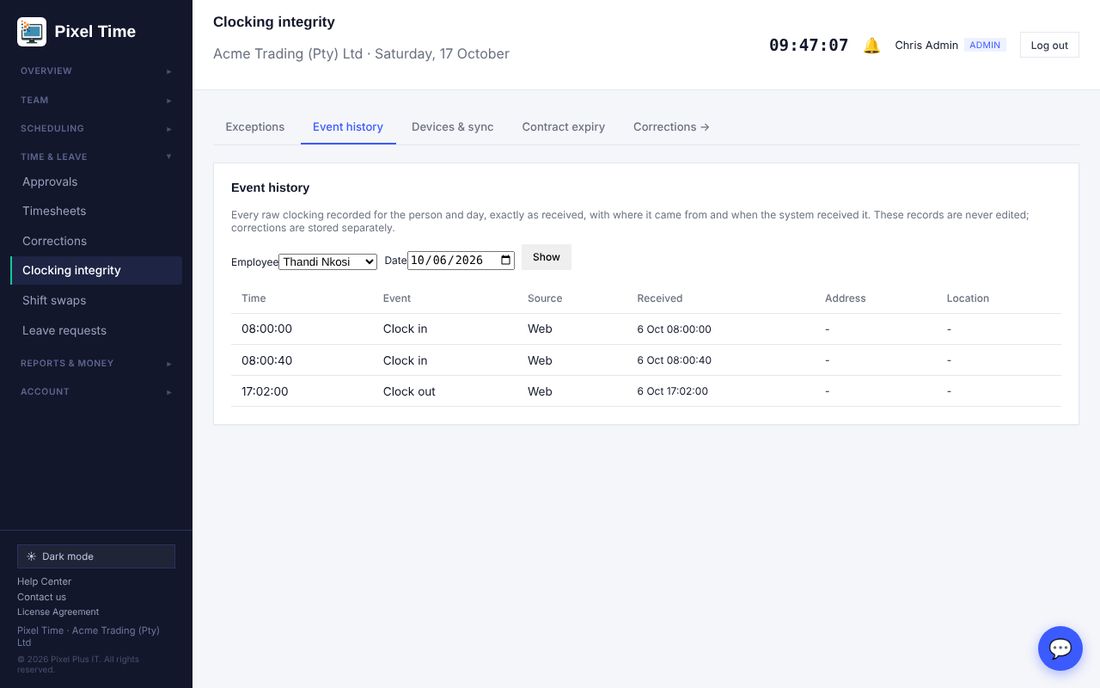Click the Chris Admin user name
1100x688 pixels.
[926, 46]
